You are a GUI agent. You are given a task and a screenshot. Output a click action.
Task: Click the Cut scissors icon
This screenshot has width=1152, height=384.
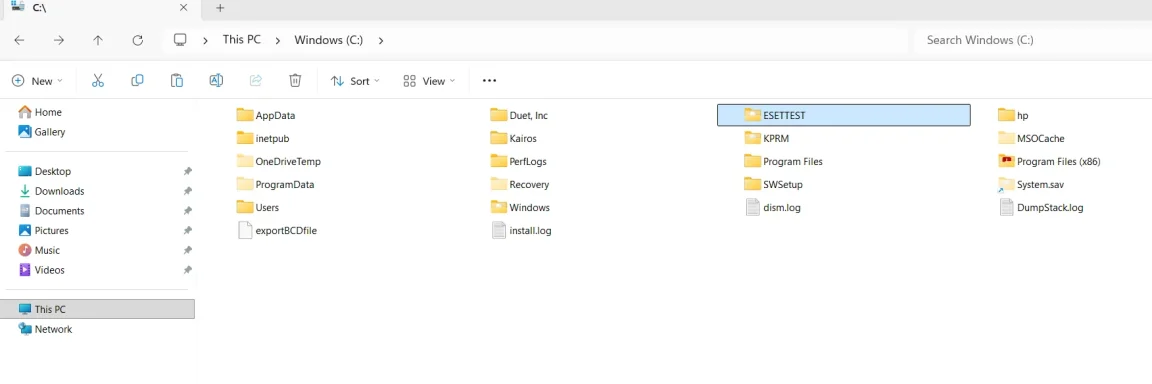[98, 81]
